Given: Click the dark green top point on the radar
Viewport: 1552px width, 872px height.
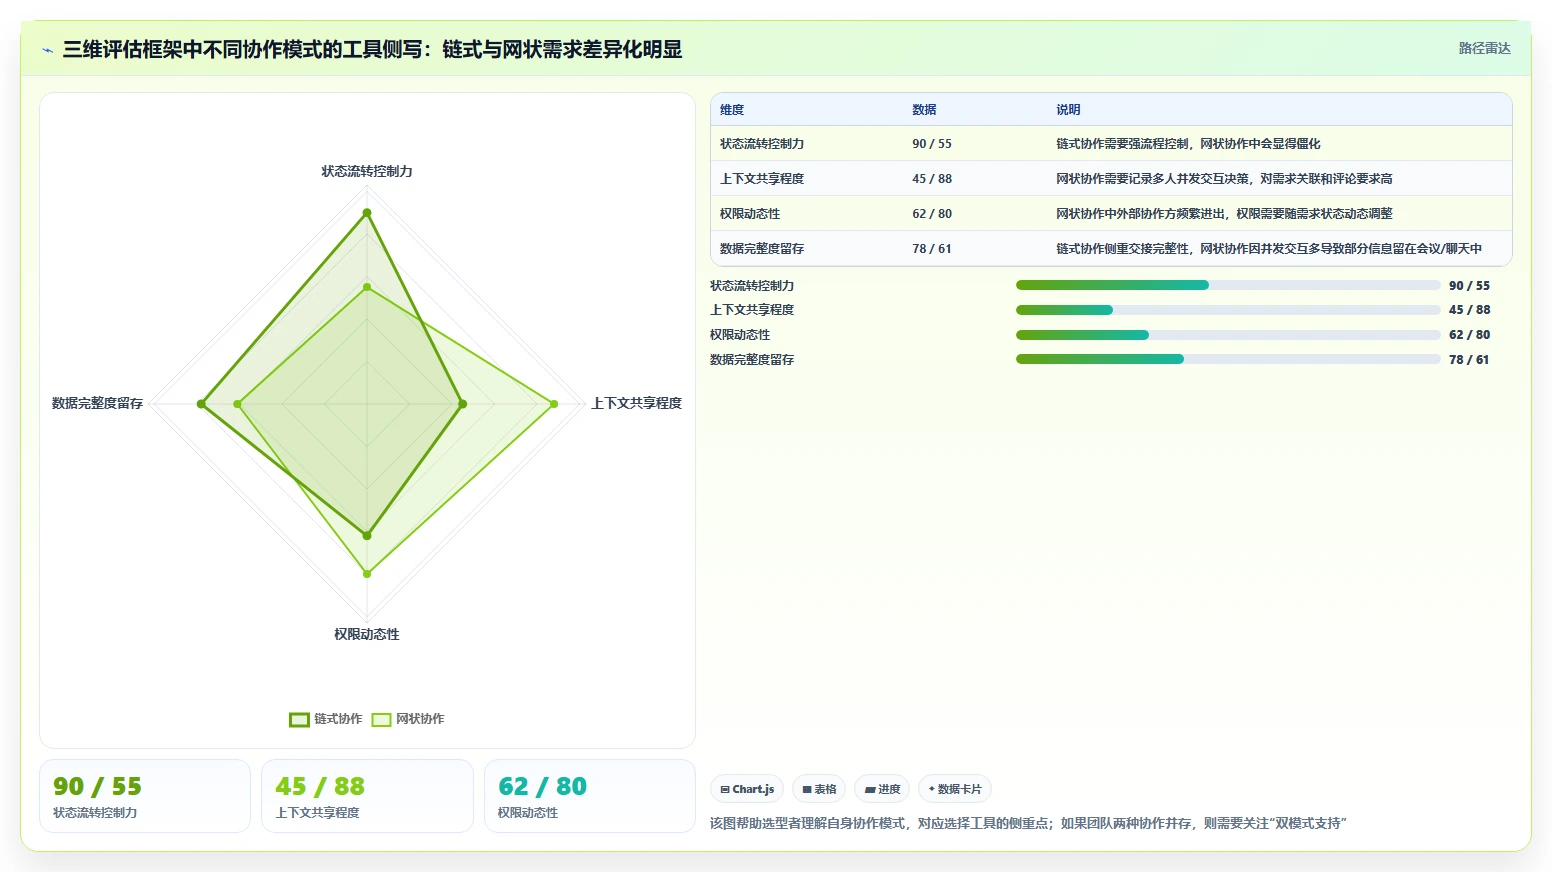Looking at the screenshot, I should coord(367,212).
